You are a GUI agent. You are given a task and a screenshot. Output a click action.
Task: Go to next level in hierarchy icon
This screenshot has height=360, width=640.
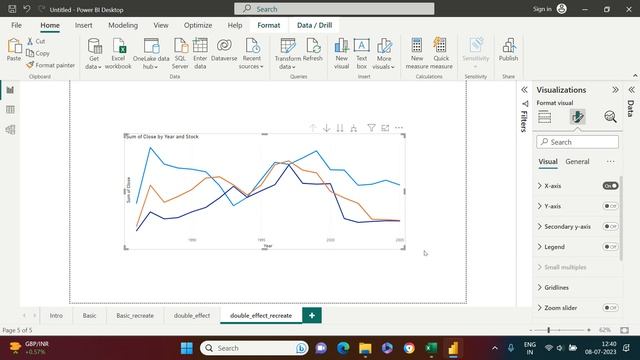pyautogui.click(x=340, y=128)
